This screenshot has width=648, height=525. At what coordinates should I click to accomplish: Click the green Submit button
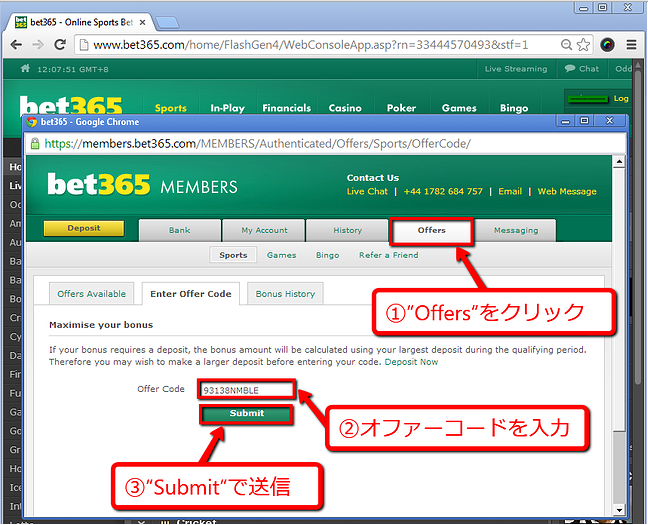click(247, 414)
